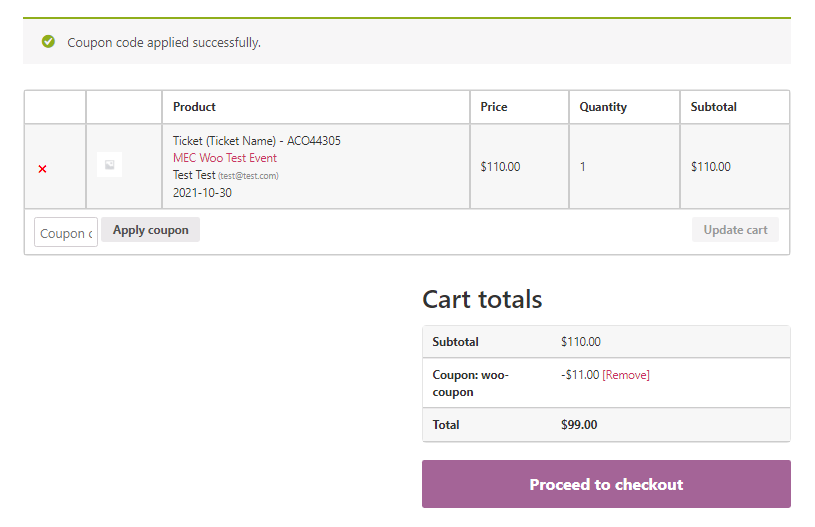Click the Quantity column header
815x527 pixels.
603,107
